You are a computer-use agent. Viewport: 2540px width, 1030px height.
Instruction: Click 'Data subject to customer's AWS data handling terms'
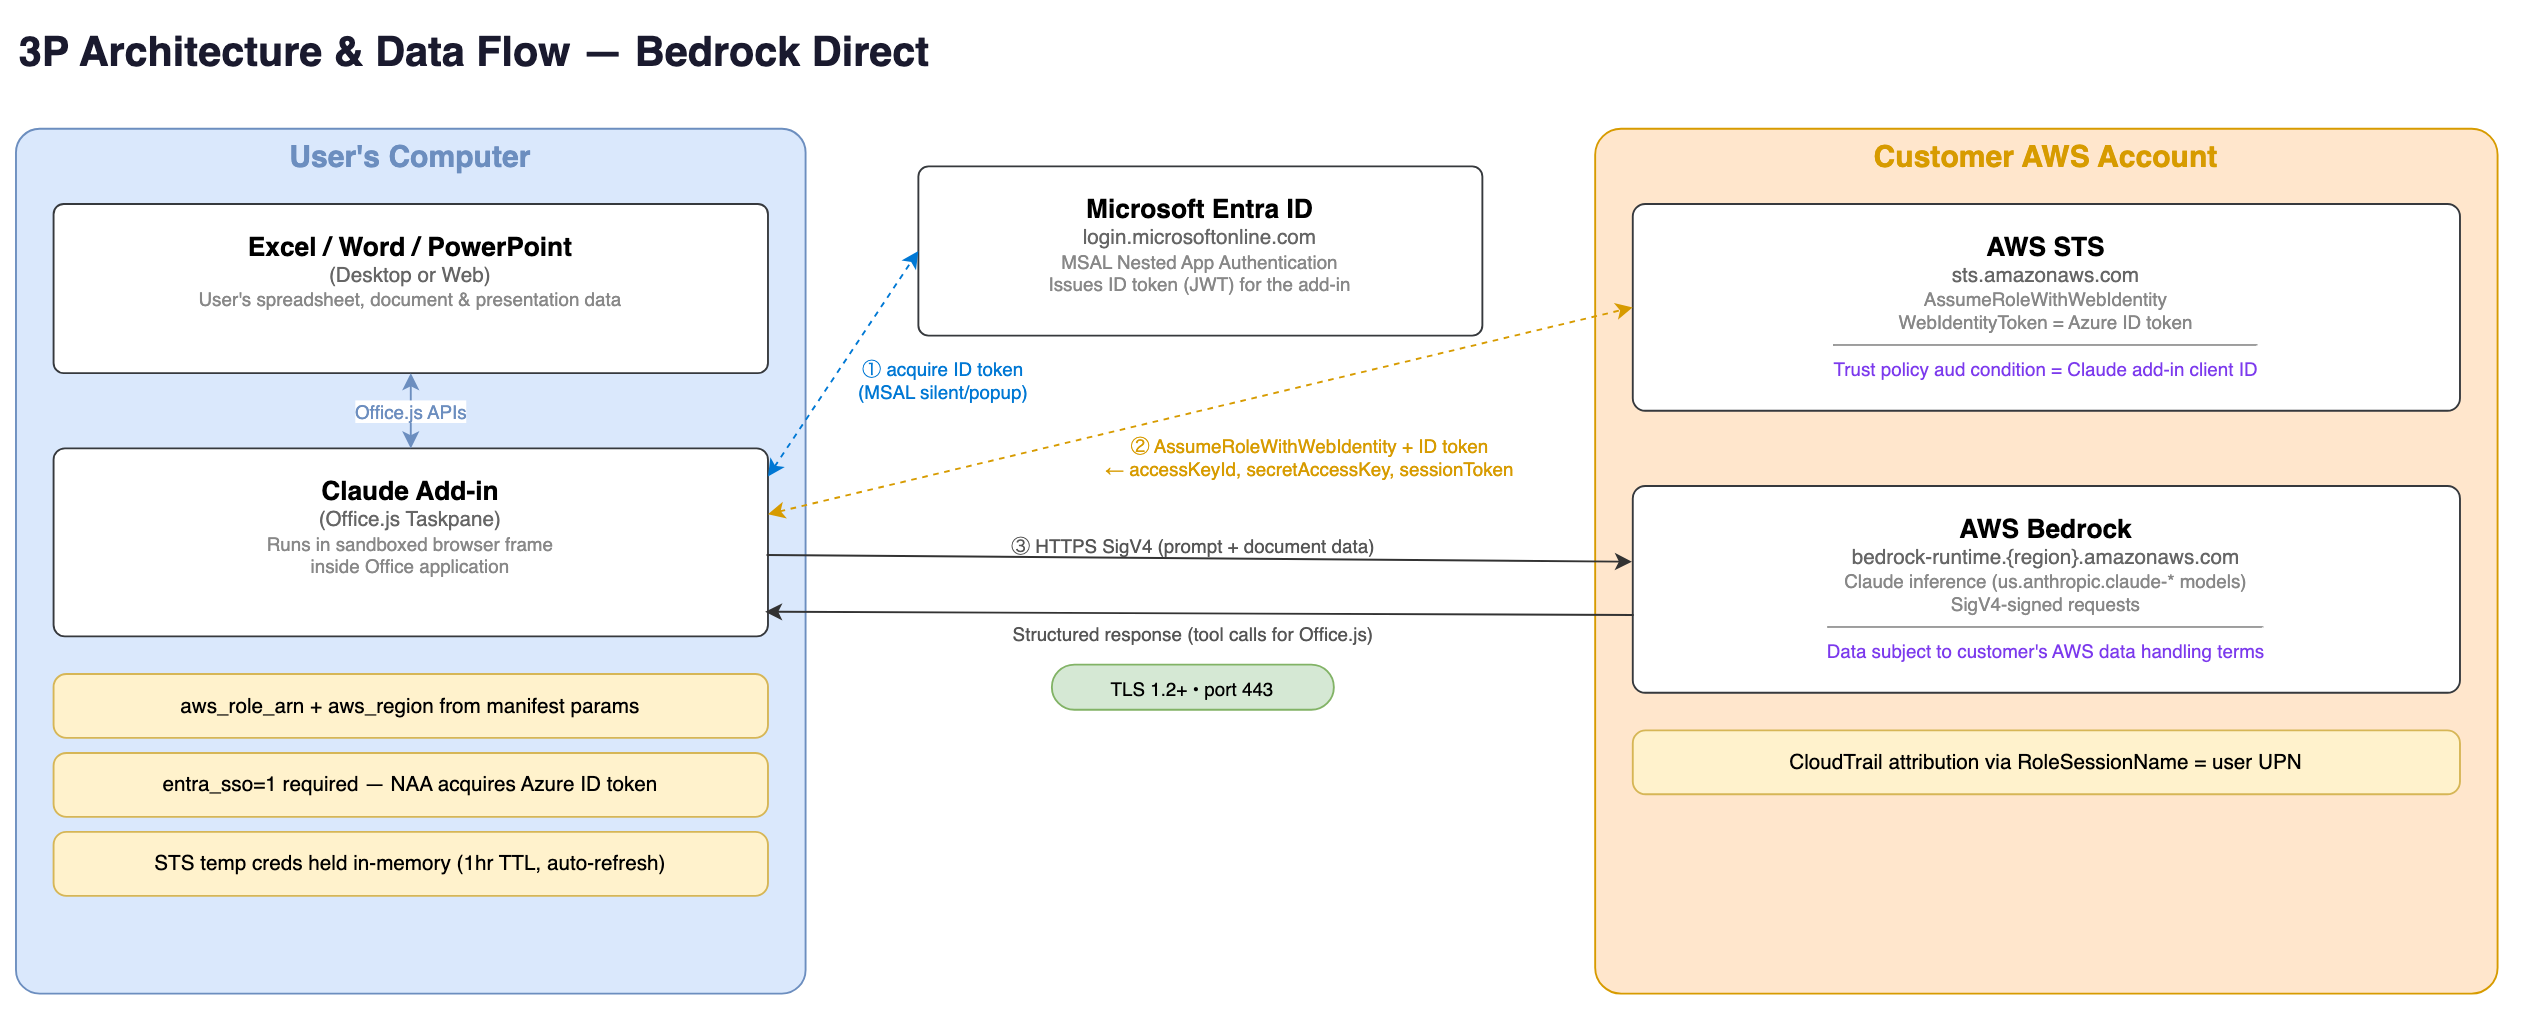pyautogui.click(x=2045, y=652)
